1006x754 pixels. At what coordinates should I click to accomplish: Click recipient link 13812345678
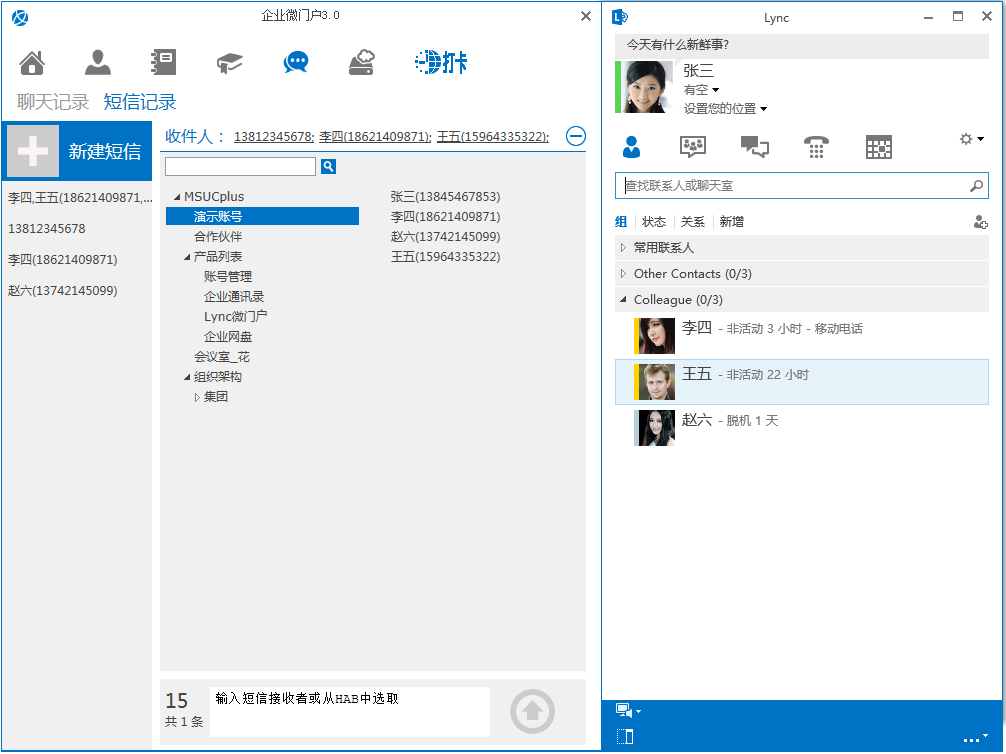point(274,137)
